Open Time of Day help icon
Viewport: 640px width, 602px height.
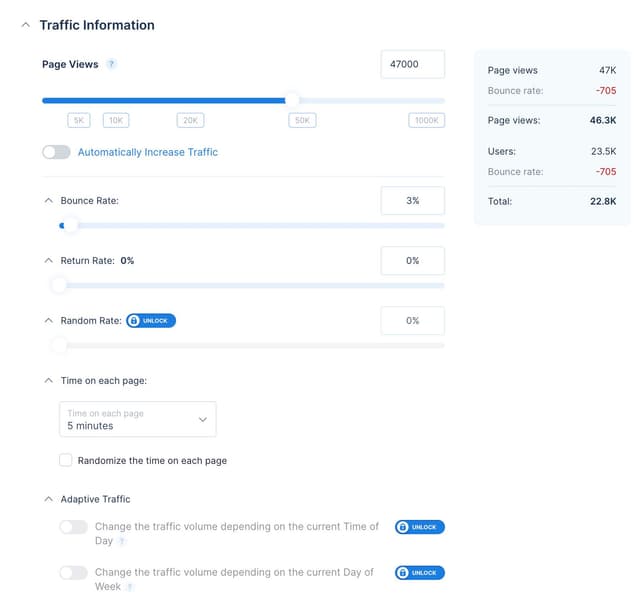click(x=122, y=541)
